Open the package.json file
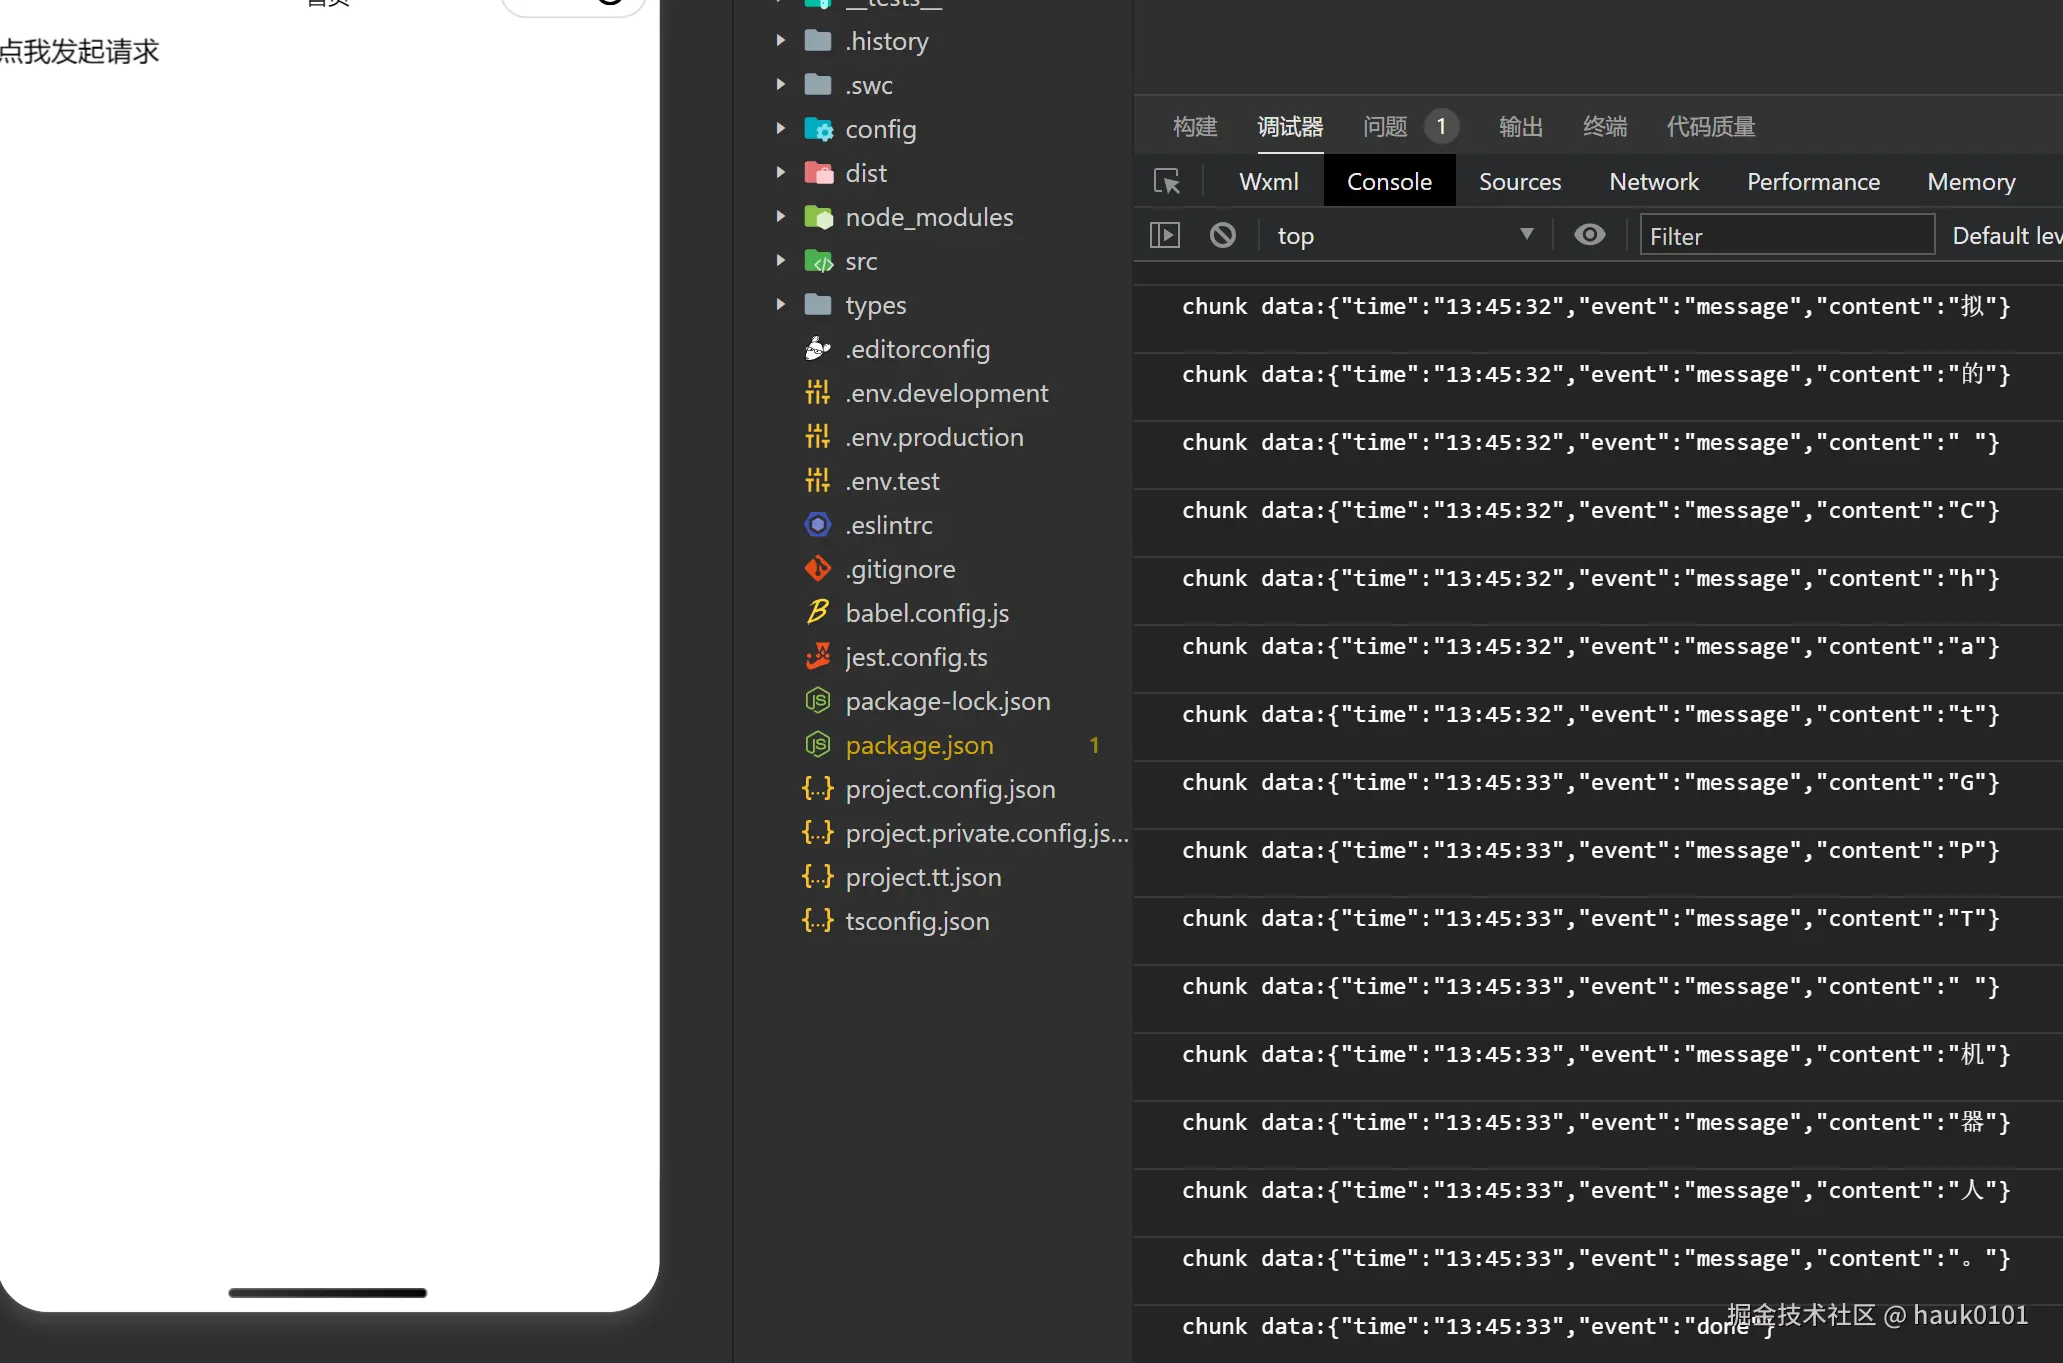The image size is (2063, 1363). (x=919, y=745)
